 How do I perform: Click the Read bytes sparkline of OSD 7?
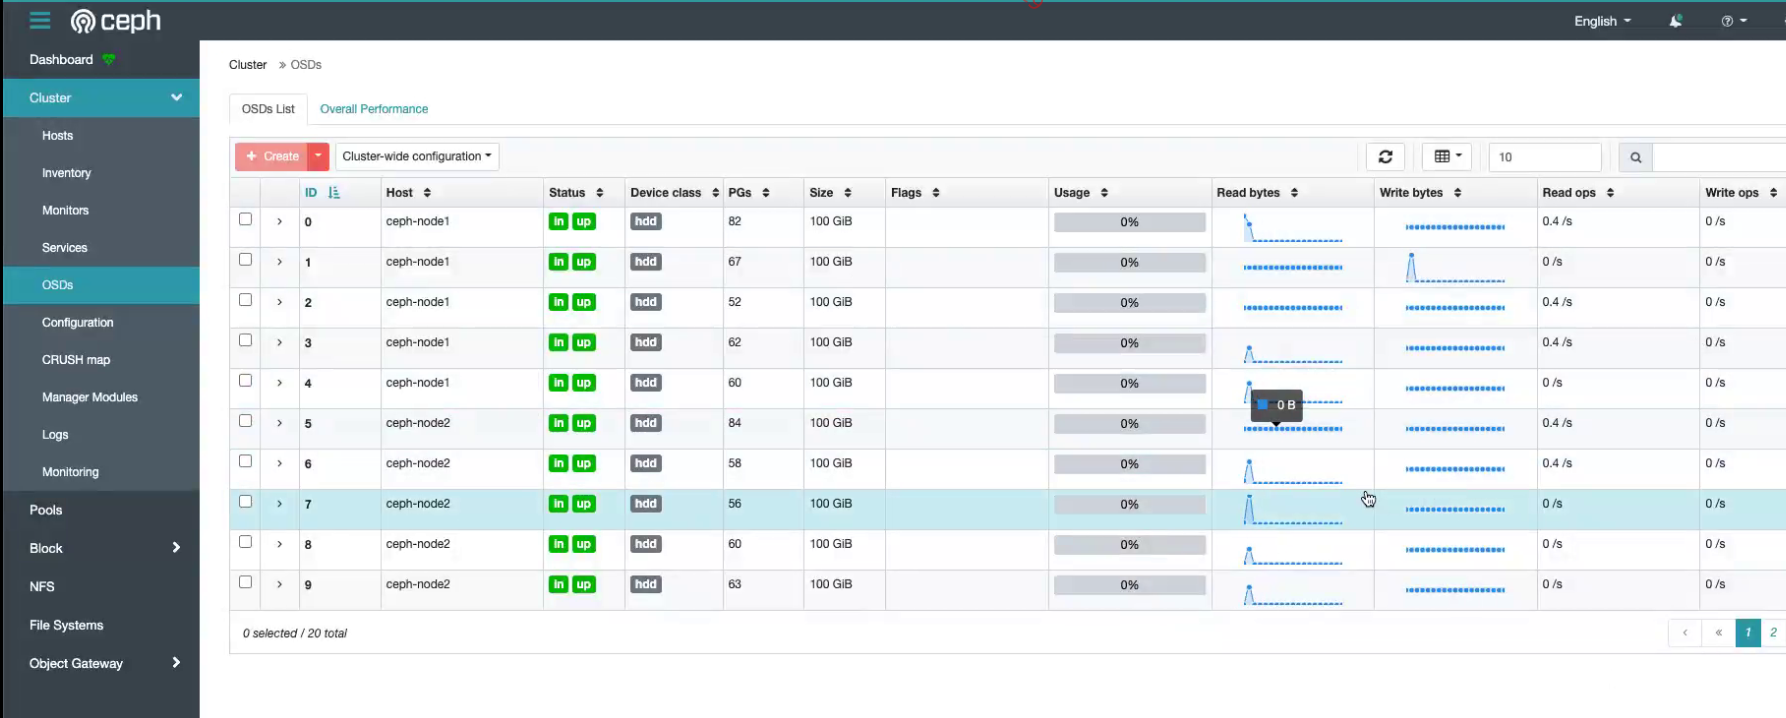coord(1292,509)
